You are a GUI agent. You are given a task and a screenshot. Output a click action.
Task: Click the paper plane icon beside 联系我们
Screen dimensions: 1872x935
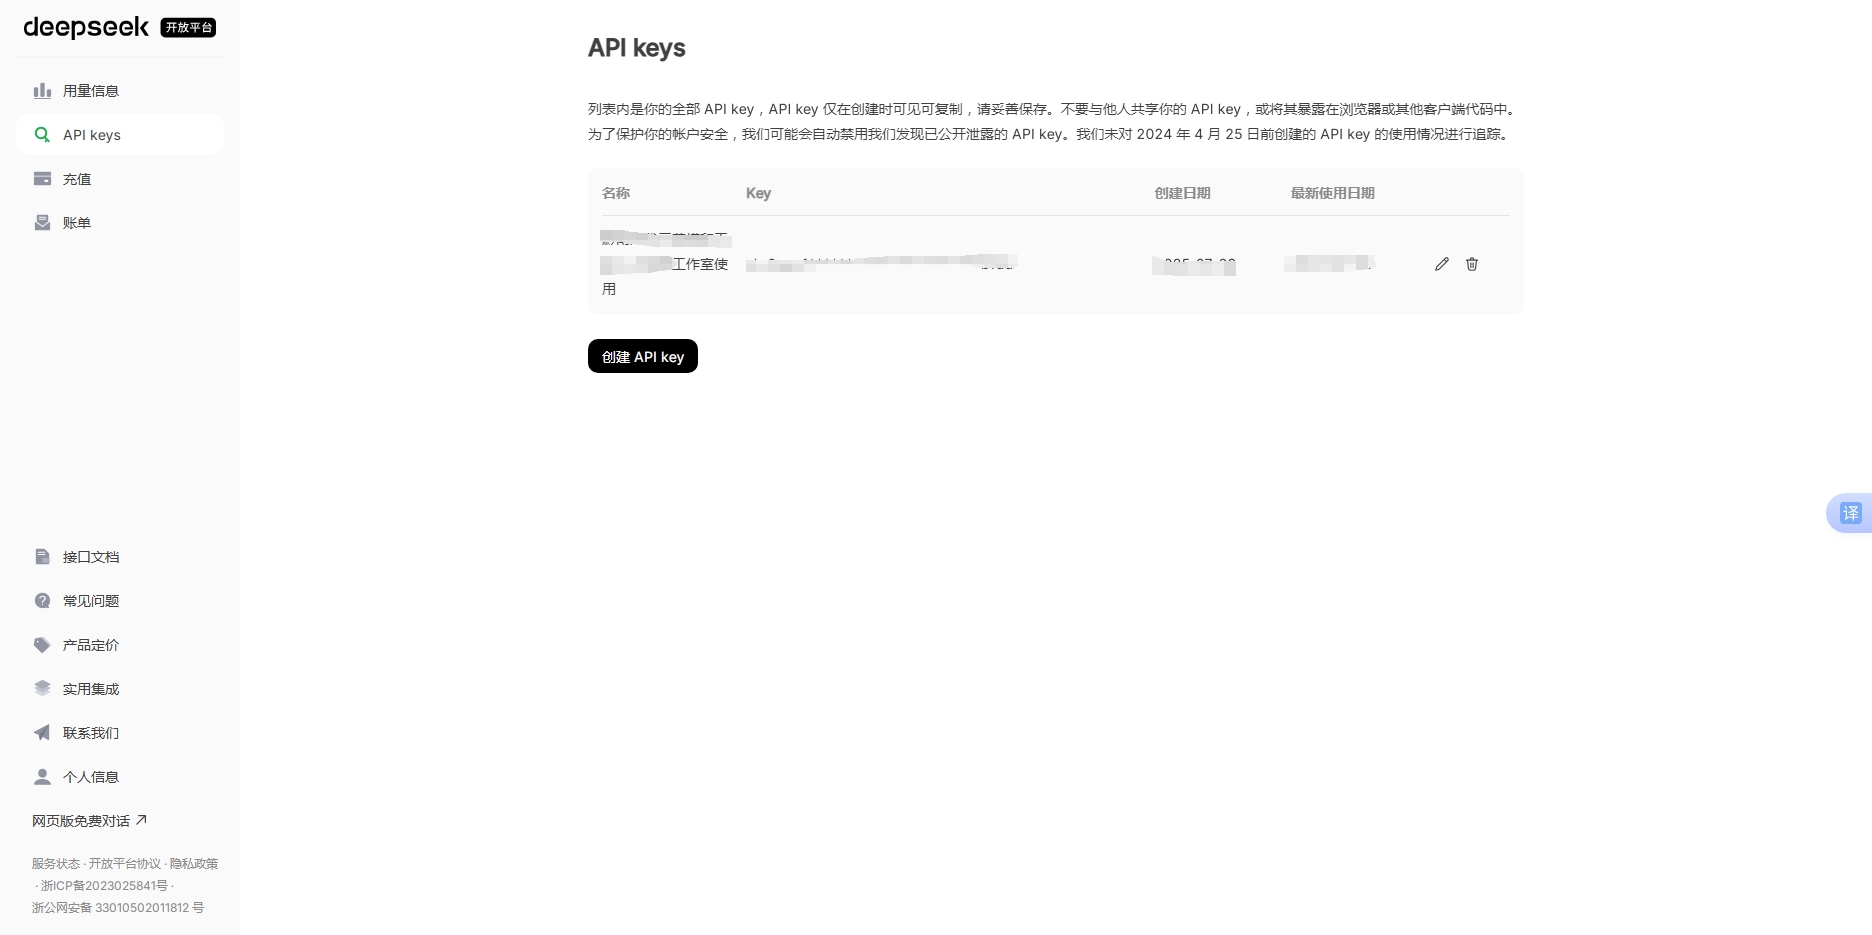pos(42,733)
